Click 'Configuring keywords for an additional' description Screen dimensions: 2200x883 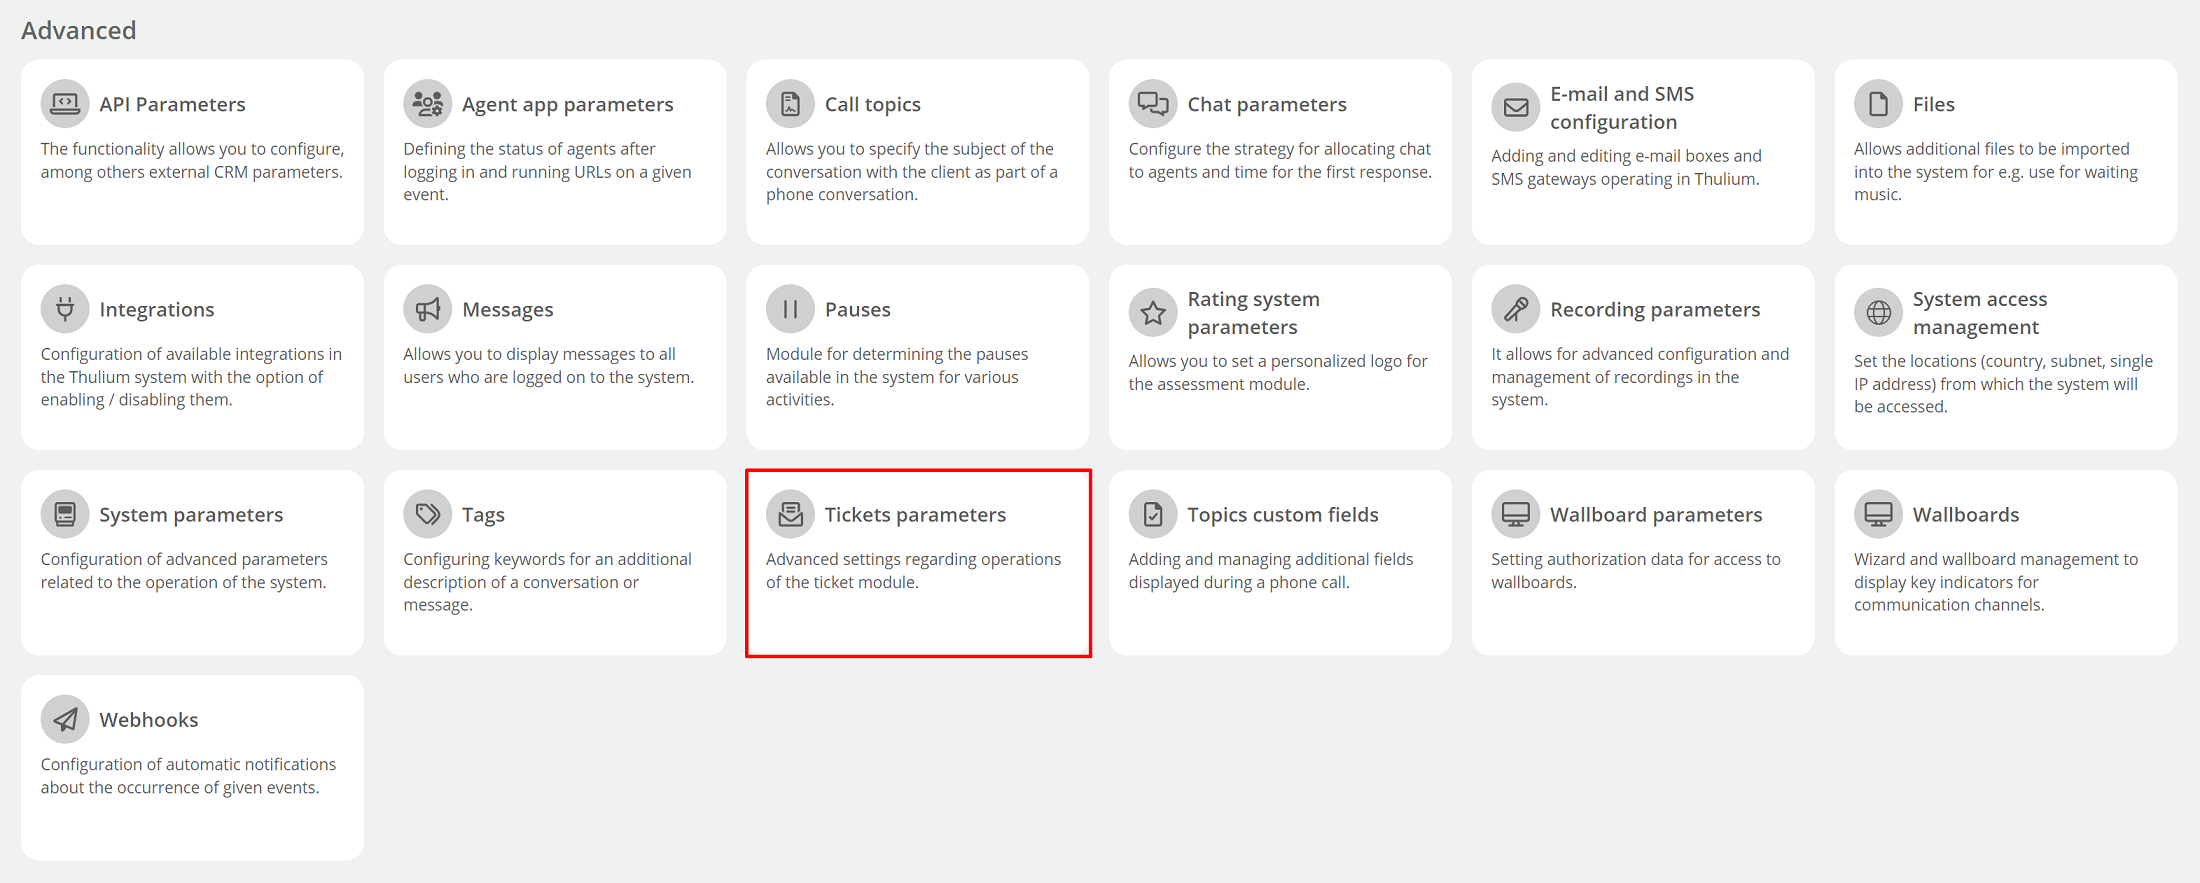click(547, 581)
